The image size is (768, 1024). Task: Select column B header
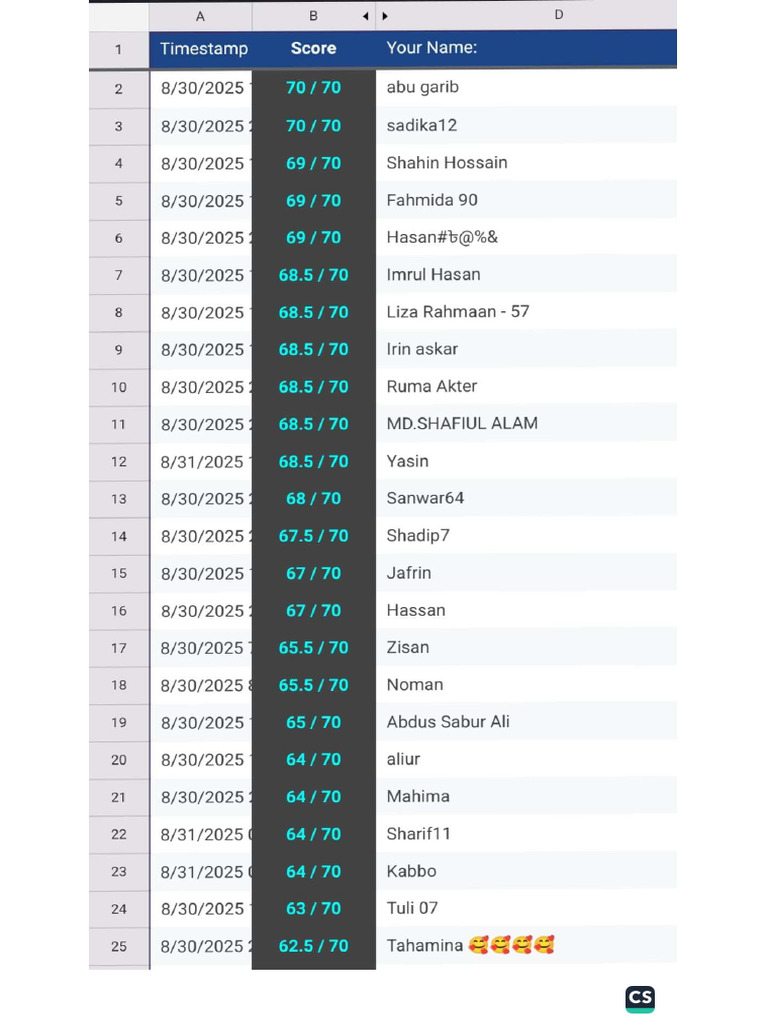pos(313,16)
